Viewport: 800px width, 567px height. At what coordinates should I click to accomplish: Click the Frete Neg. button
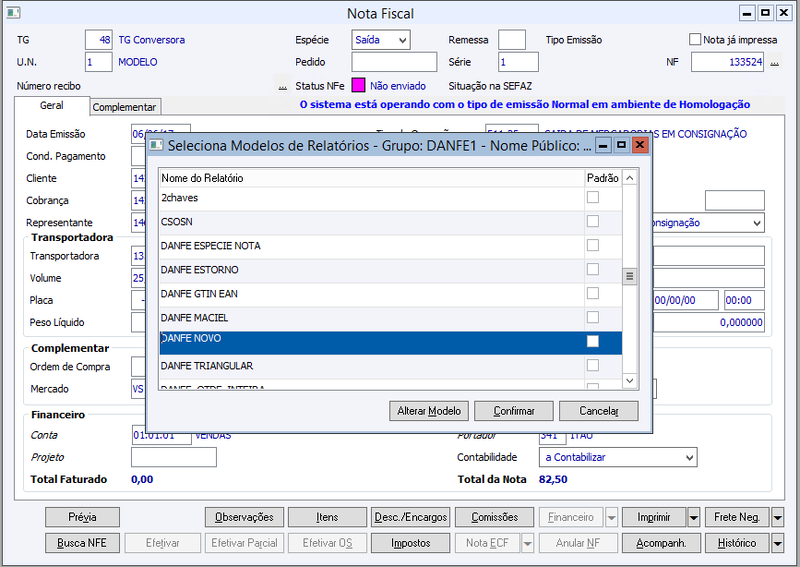737,517
